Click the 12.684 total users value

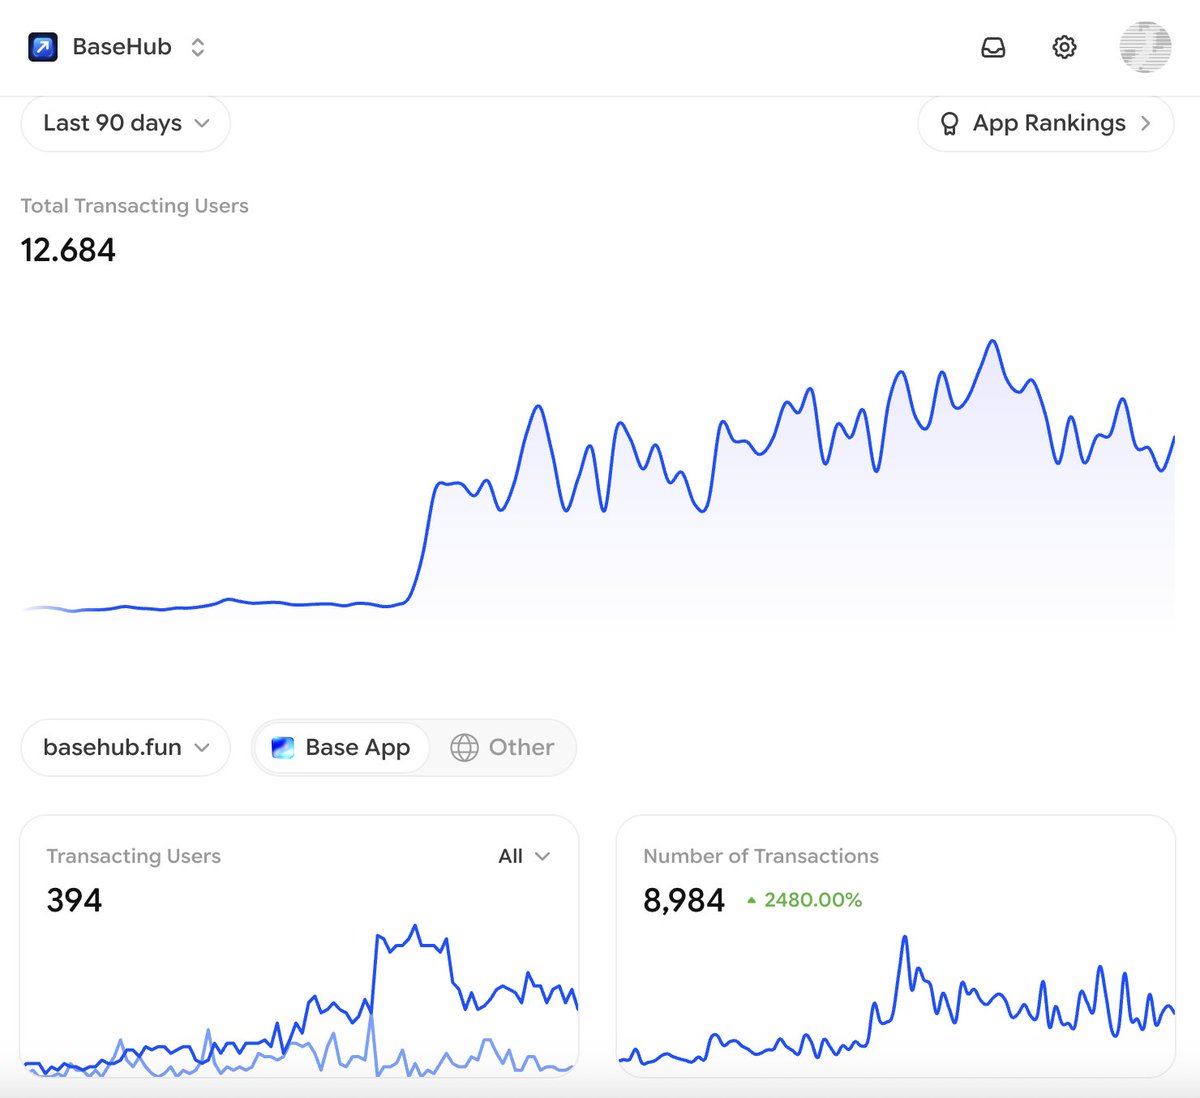(x=68, y=250)
